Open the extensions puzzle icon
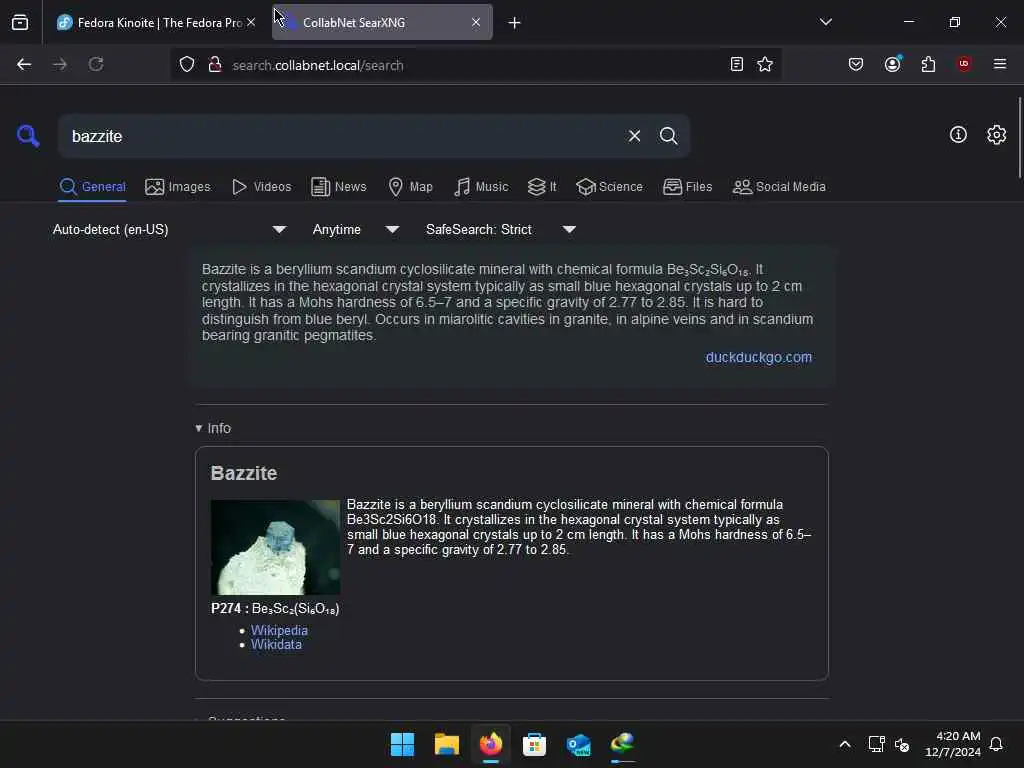 click(928, 64)
